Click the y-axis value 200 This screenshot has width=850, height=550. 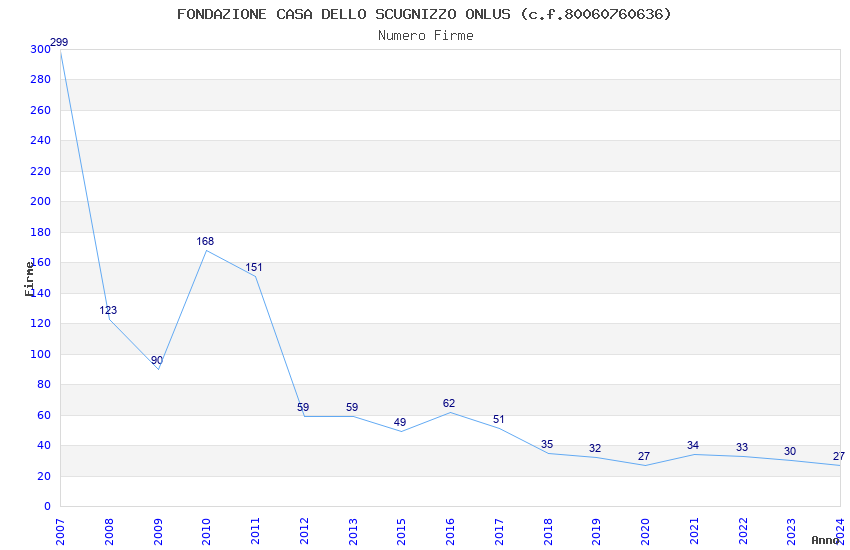coord(40,202)
